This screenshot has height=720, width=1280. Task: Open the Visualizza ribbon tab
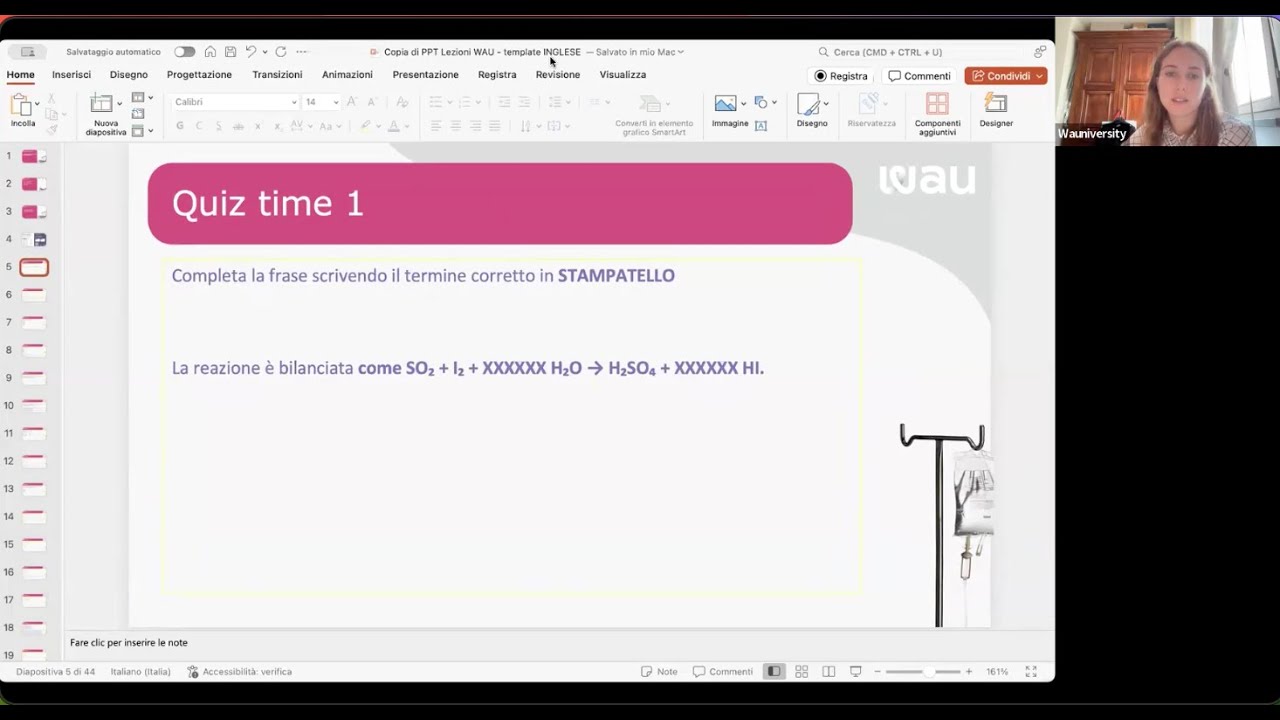click(x=623, y=75)
